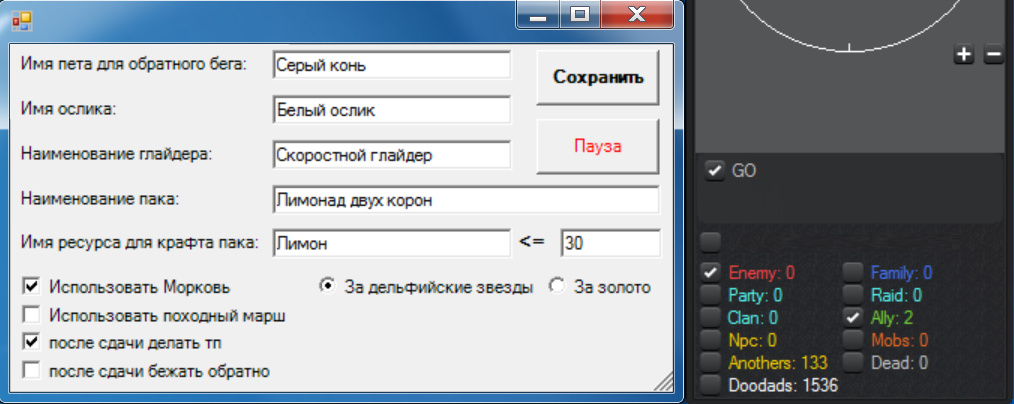Zoom out radar with minus icon
Screen dimensions: 1014x404
993,55
